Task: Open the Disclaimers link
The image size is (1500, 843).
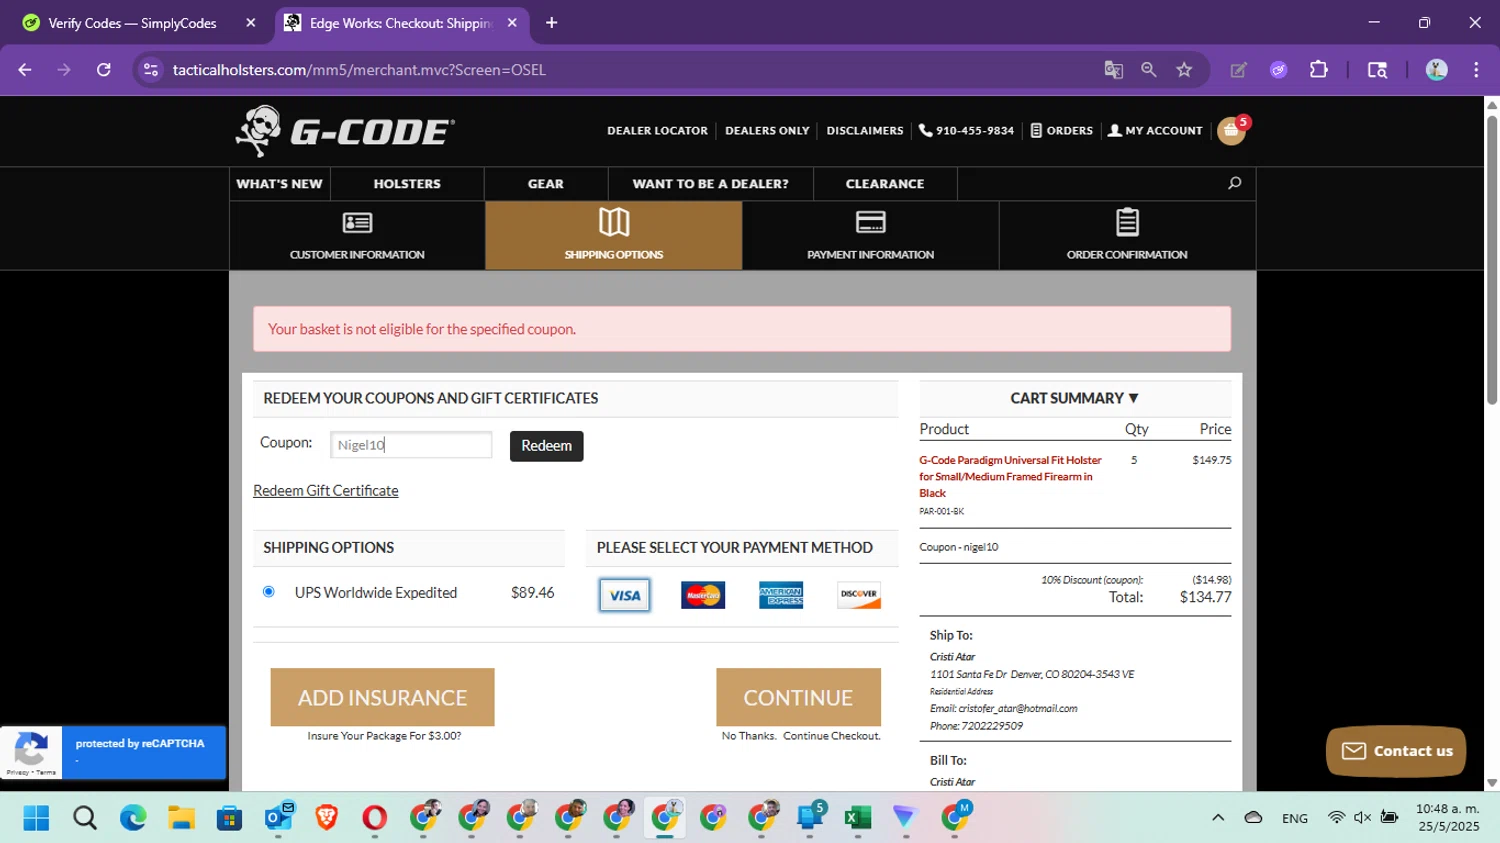Action: click(x=865, y=131)
